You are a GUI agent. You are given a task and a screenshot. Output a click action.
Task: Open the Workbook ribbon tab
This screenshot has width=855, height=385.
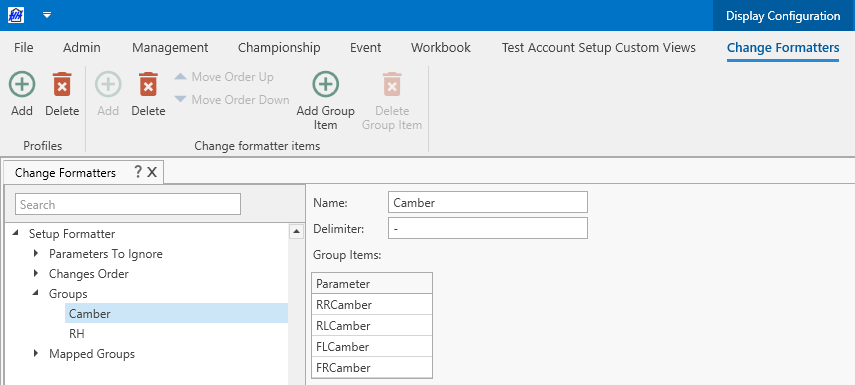click(441, 47)
